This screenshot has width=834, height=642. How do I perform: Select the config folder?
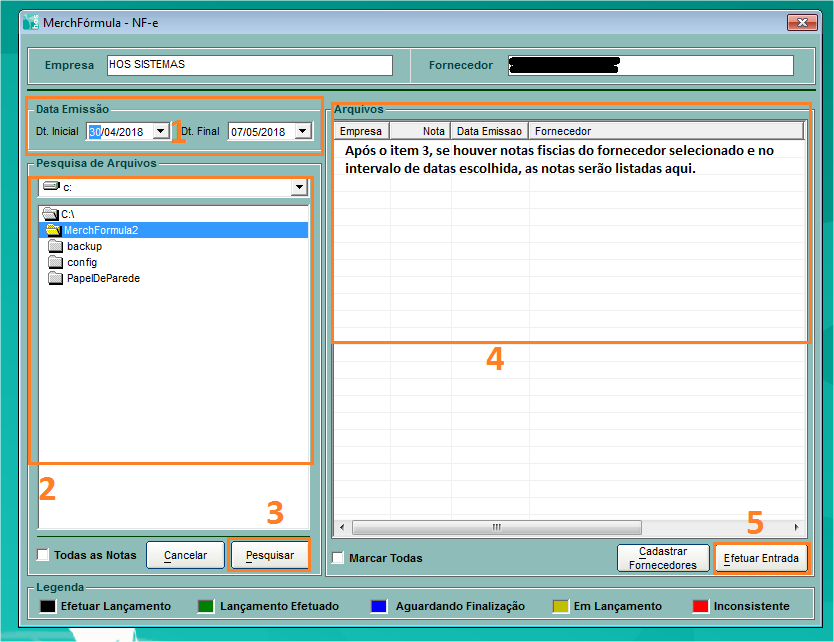[x=81, y=262]
